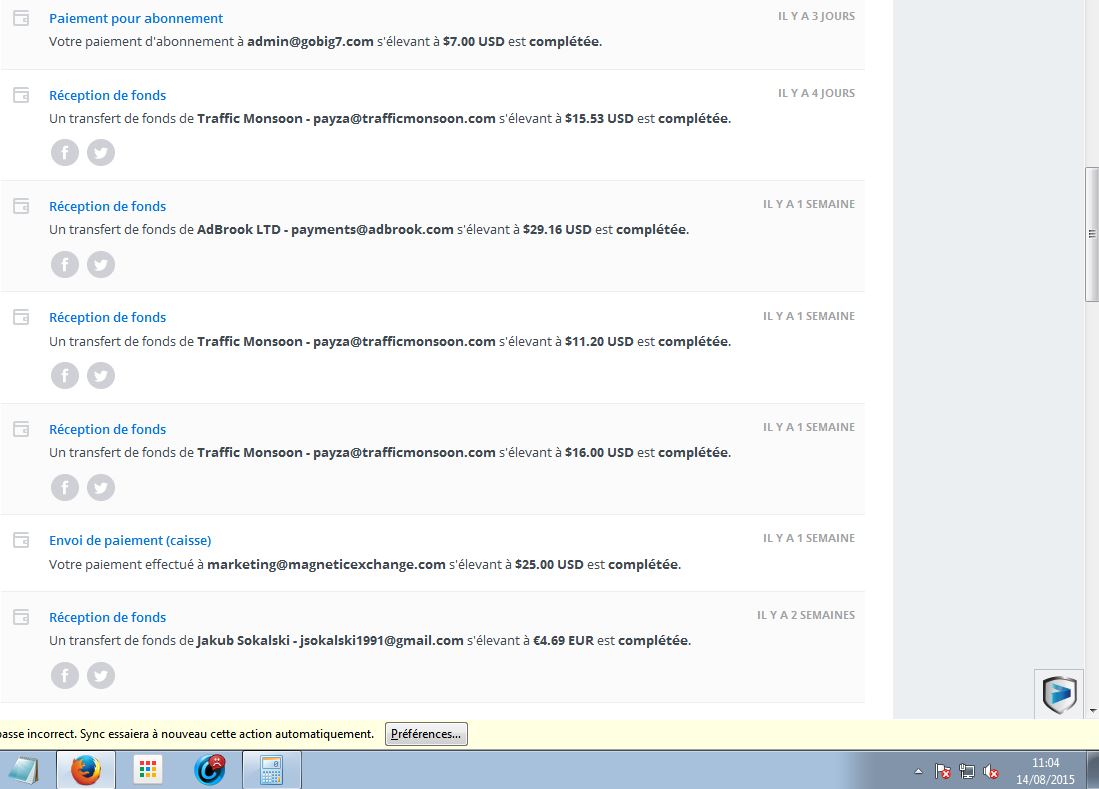Click the payments@adbrook.com address

(x=372, y=230)
